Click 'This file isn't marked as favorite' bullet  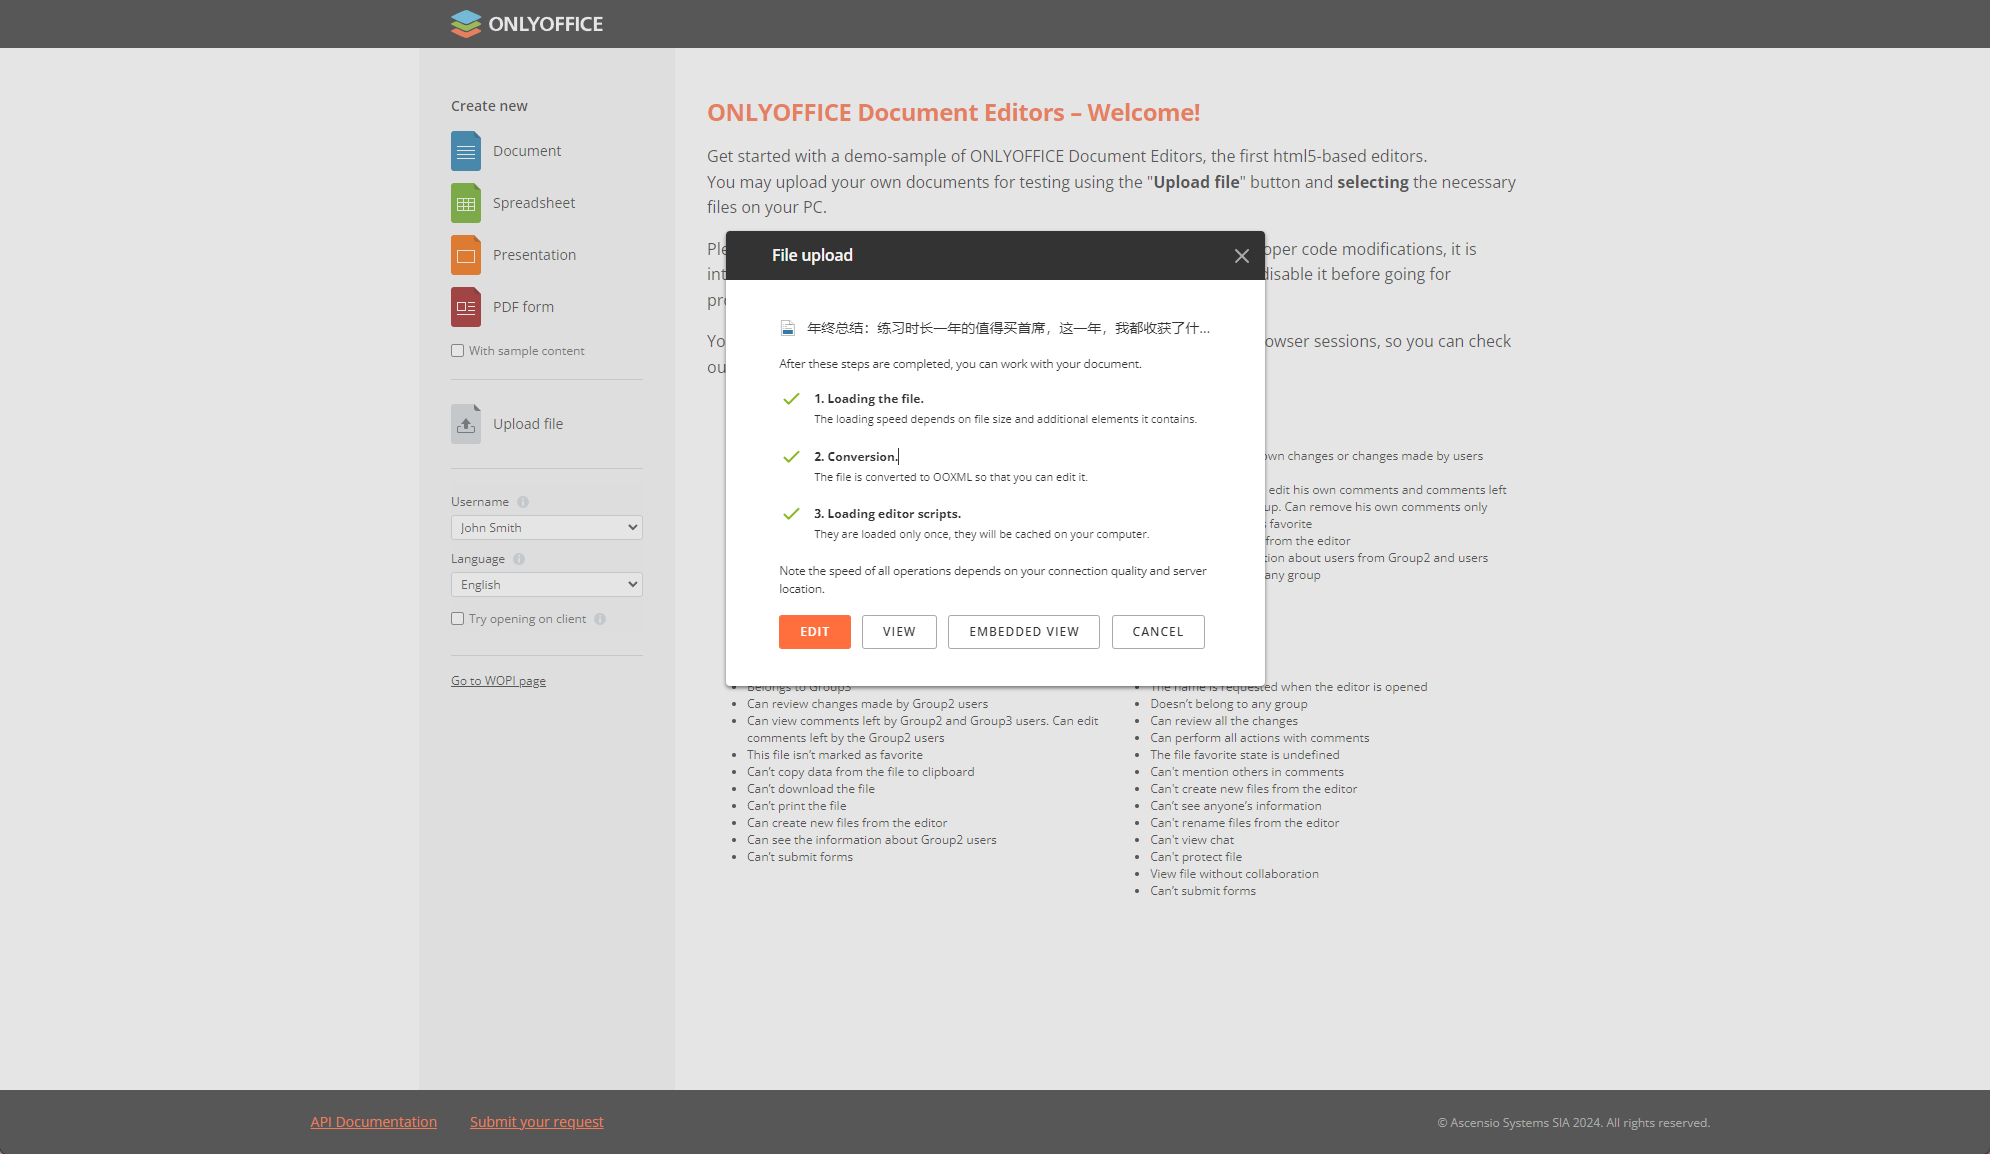click(x=835, y=755)
